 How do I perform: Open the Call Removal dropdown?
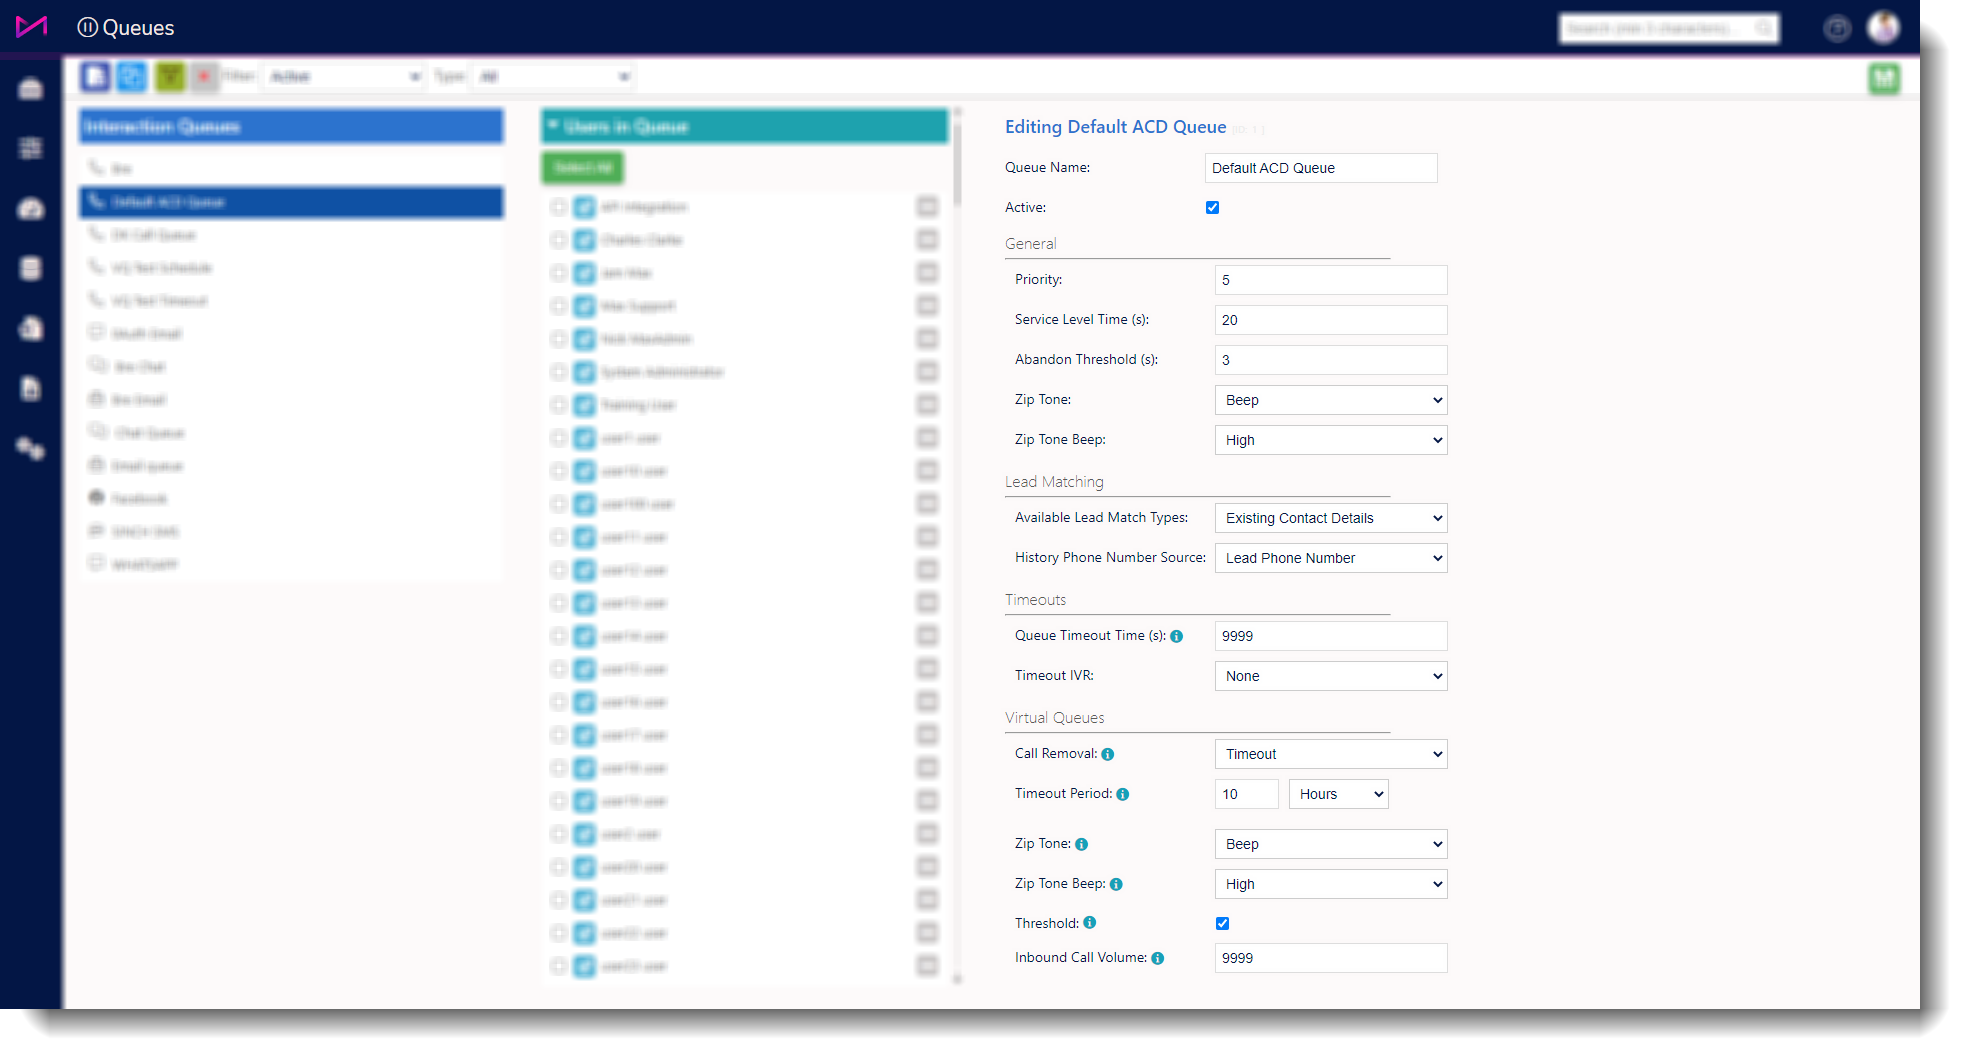[x=1331, y=754]
